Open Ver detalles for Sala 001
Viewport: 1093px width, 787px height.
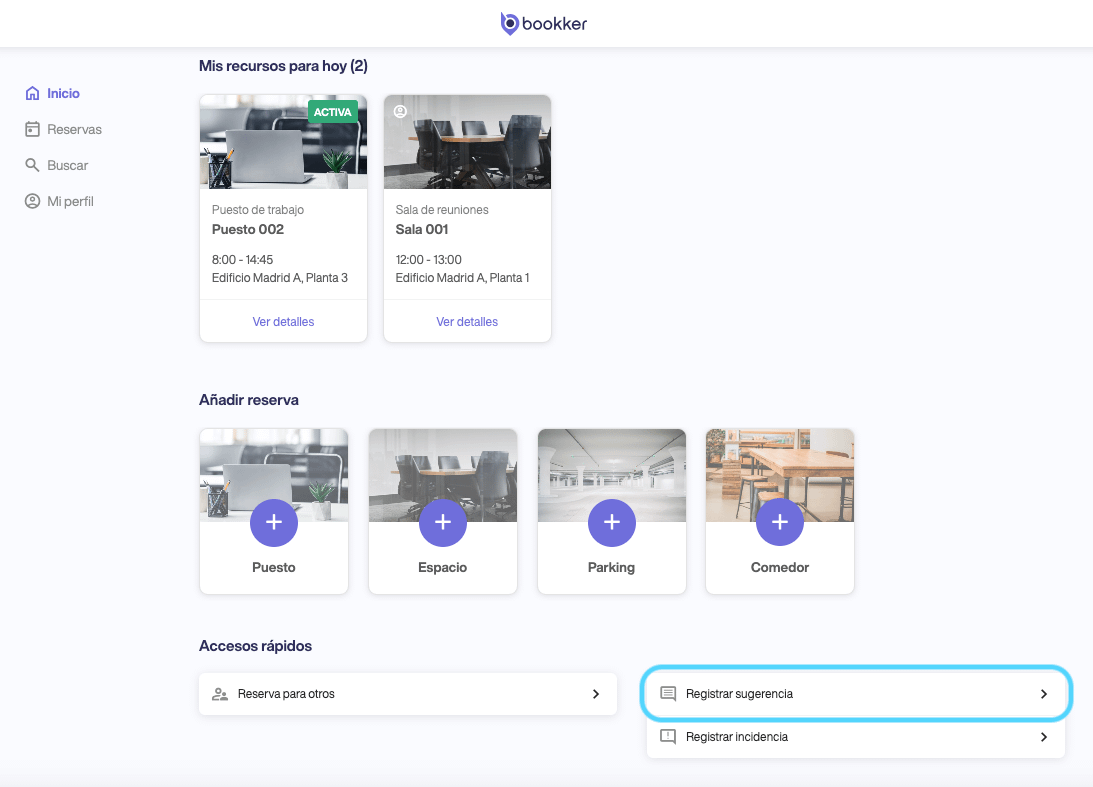pyautogui.click(x=467, y=322)
